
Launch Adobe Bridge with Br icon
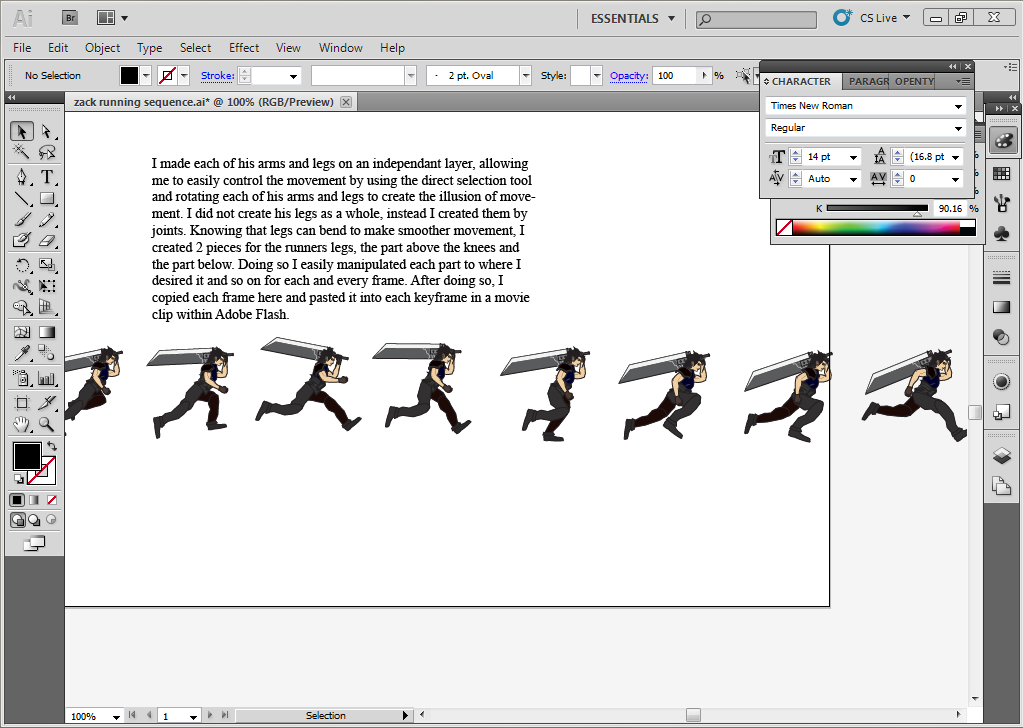(x=70, y=18)
